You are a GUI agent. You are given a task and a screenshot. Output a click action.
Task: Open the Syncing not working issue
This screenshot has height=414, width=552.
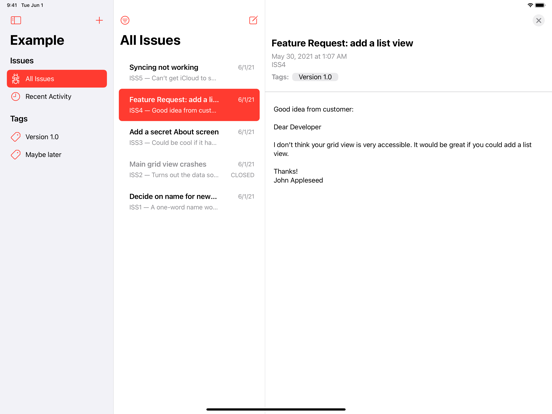point(189,73)
